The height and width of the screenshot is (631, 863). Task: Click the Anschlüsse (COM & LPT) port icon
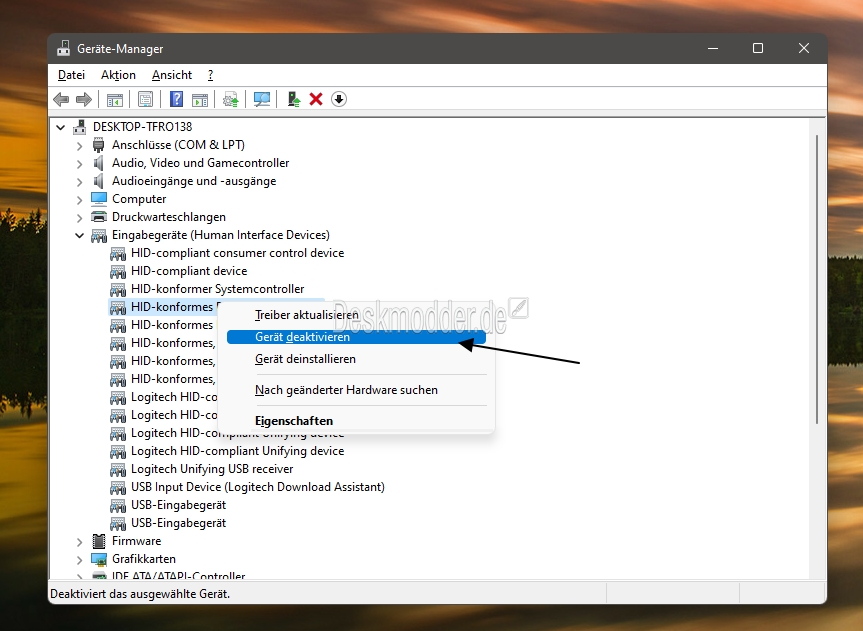[x=99, y=145]
